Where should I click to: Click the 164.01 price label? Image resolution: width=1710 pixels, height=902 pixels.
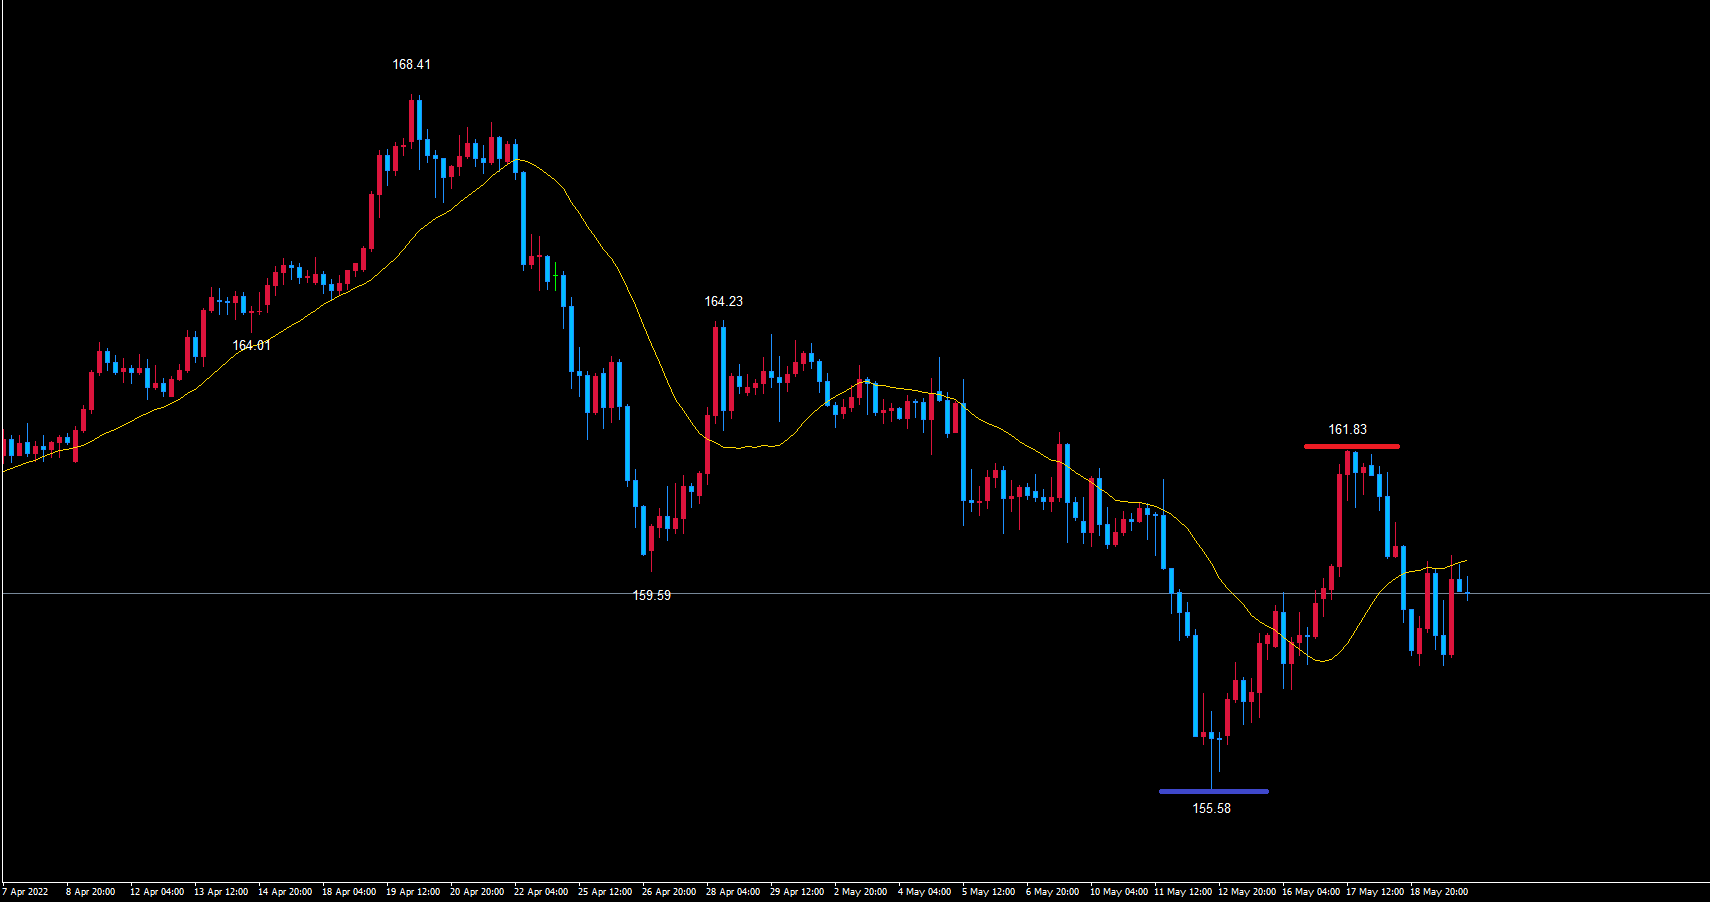coord(251,346)
